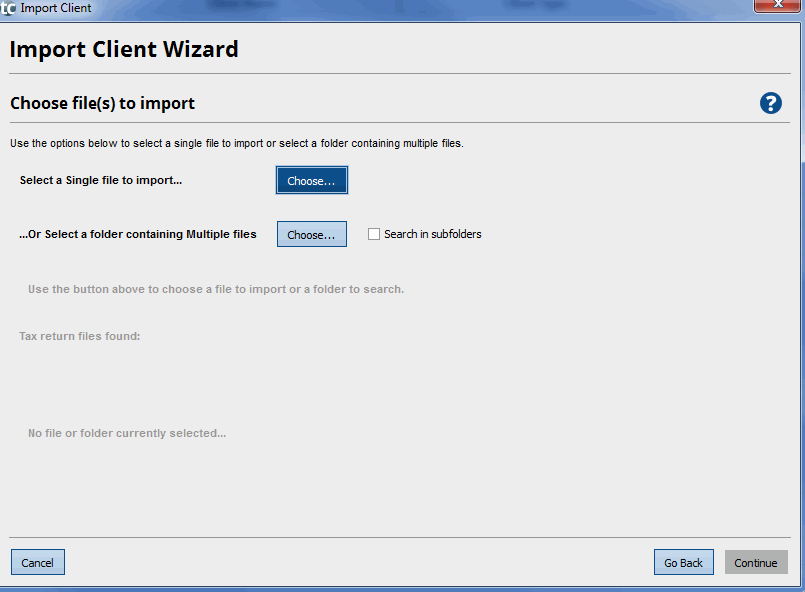Click the 'Or Select a folder containing Multiple files' label
Viewport: 805px width, 592px height.
pyautogui.click(x=138, y=235)
